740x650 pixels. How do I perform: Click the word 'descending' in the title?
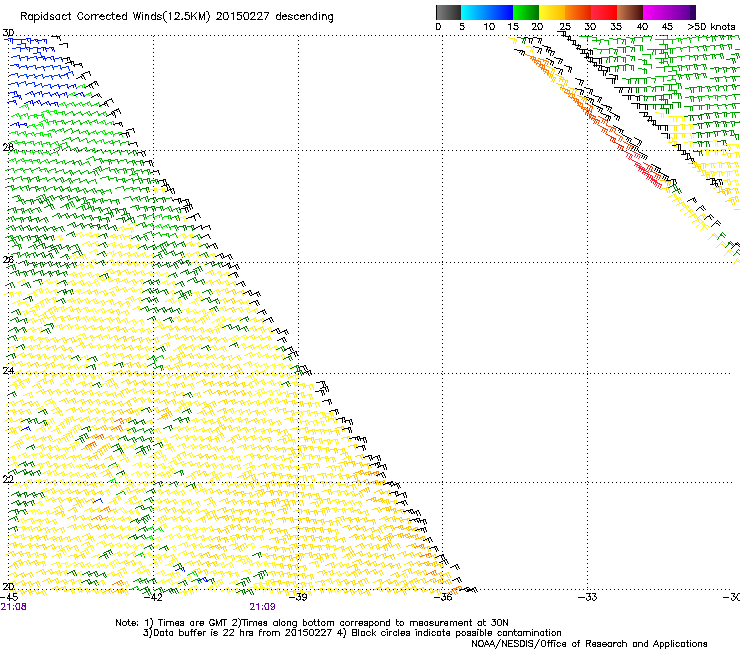[304, 17]
